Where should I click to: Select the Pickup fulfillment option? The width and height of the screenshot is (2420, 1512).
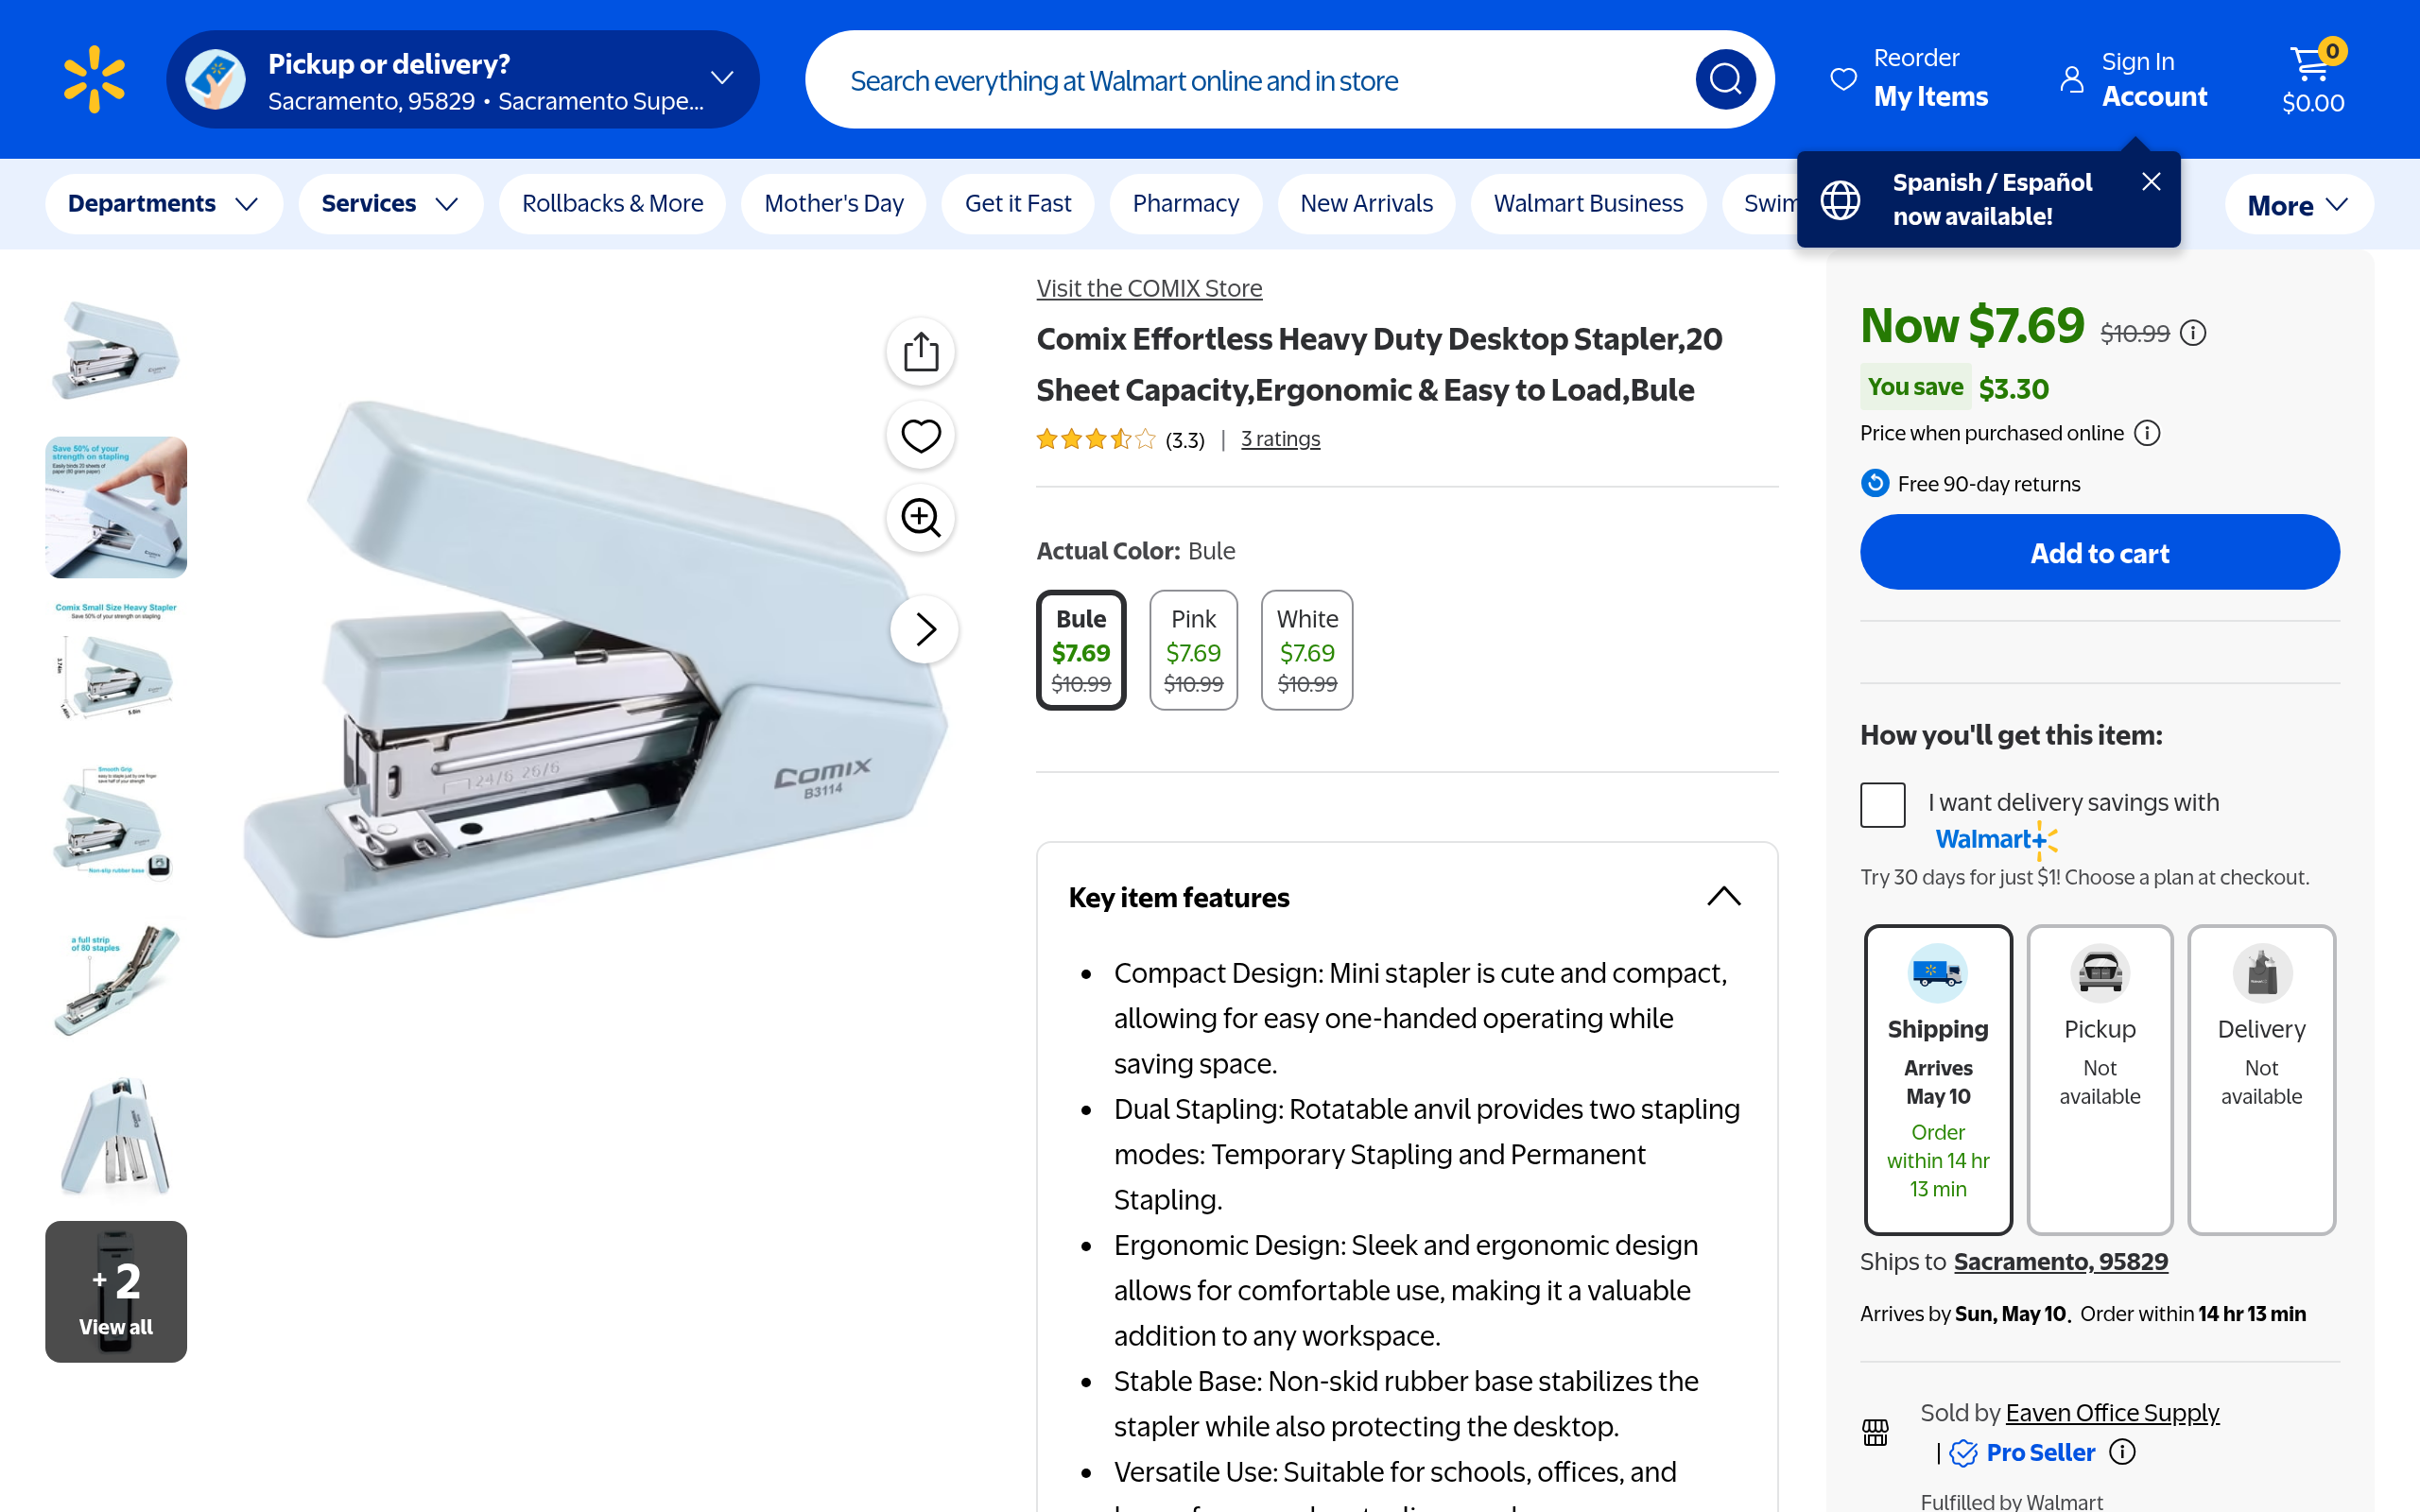coord(2100,1080)
